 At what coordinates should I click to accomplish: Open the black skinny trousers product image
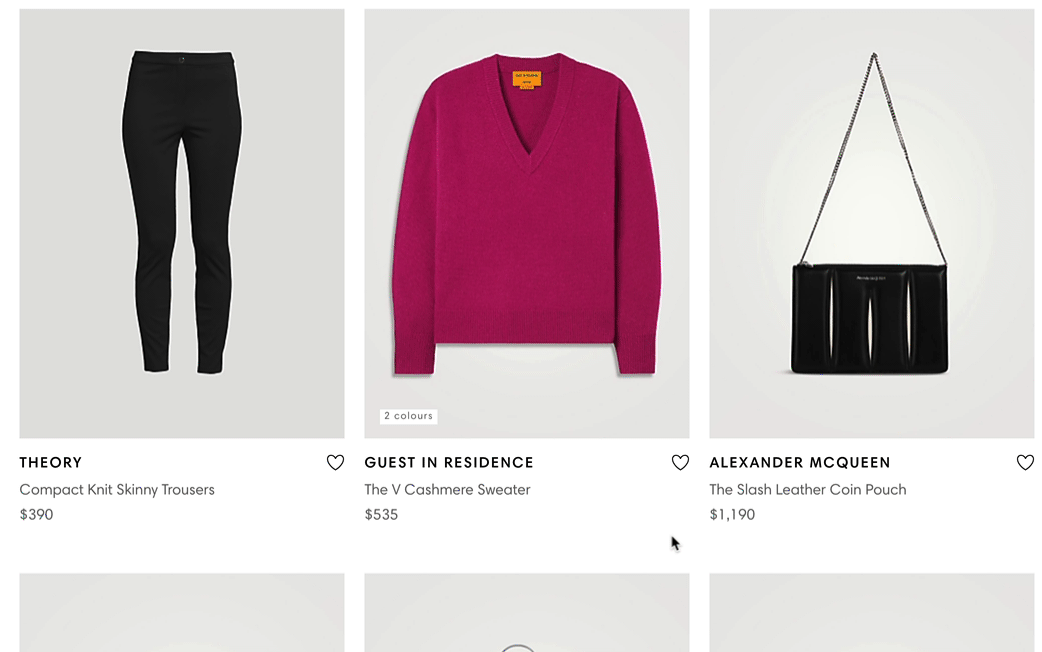click(x=182, y=223)
